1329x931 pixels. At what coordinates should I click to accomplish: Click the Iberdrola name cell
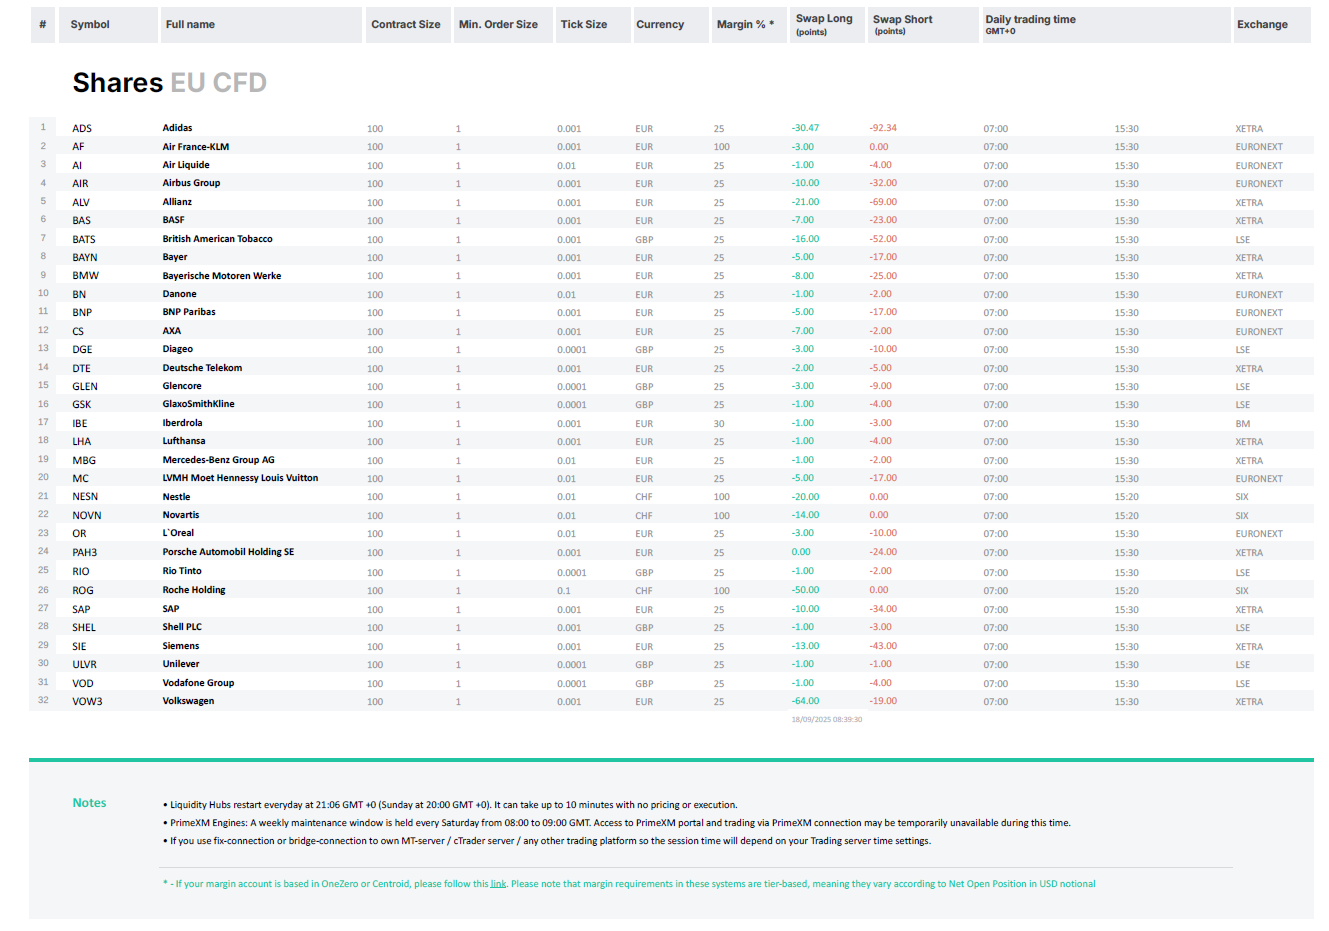(182, 423)
